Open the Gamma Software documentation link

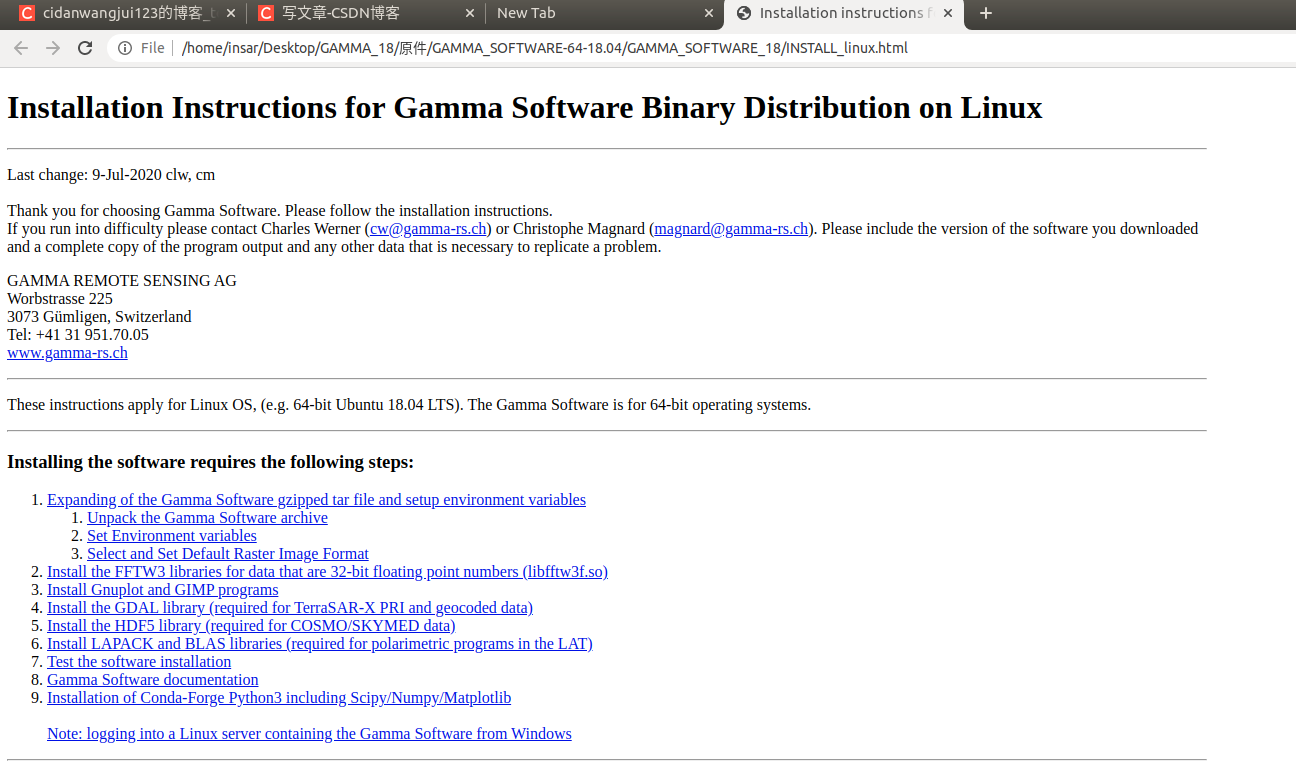coord(152,679)
